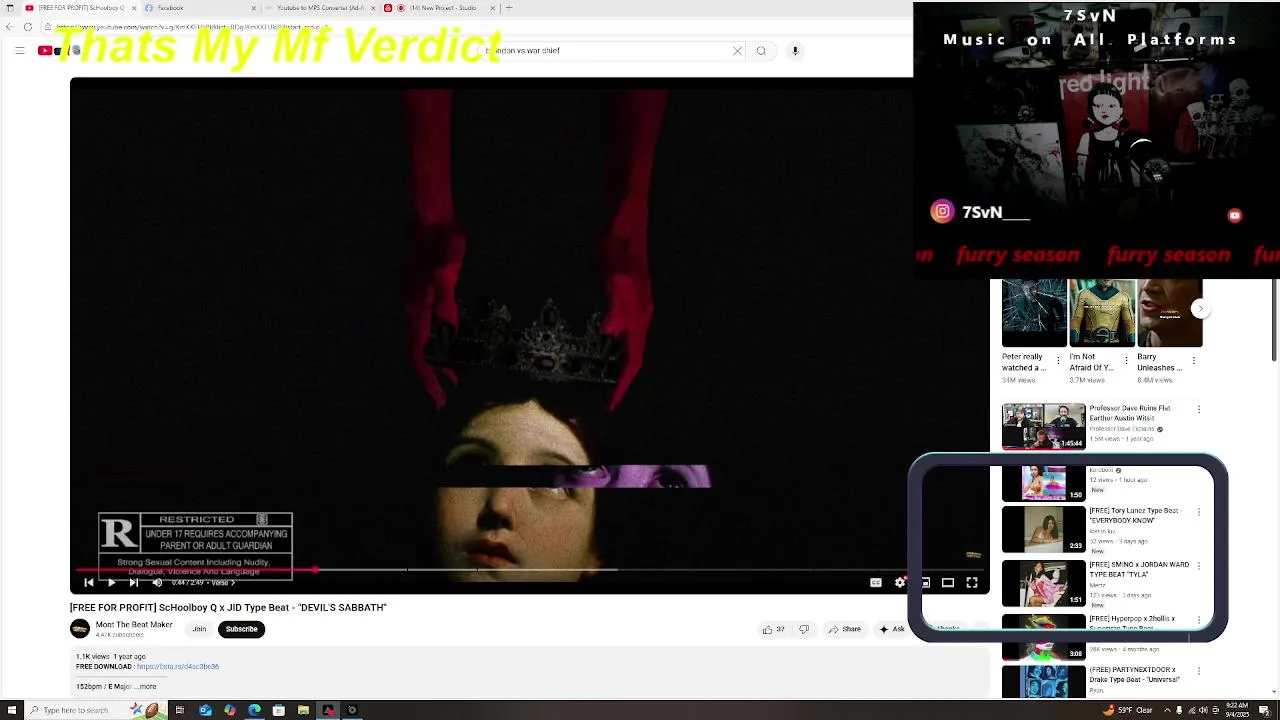Open Outlook from the taskbar
This screenshot has height=720, width=1280.
pyautogui.click(x=205, y=710)
